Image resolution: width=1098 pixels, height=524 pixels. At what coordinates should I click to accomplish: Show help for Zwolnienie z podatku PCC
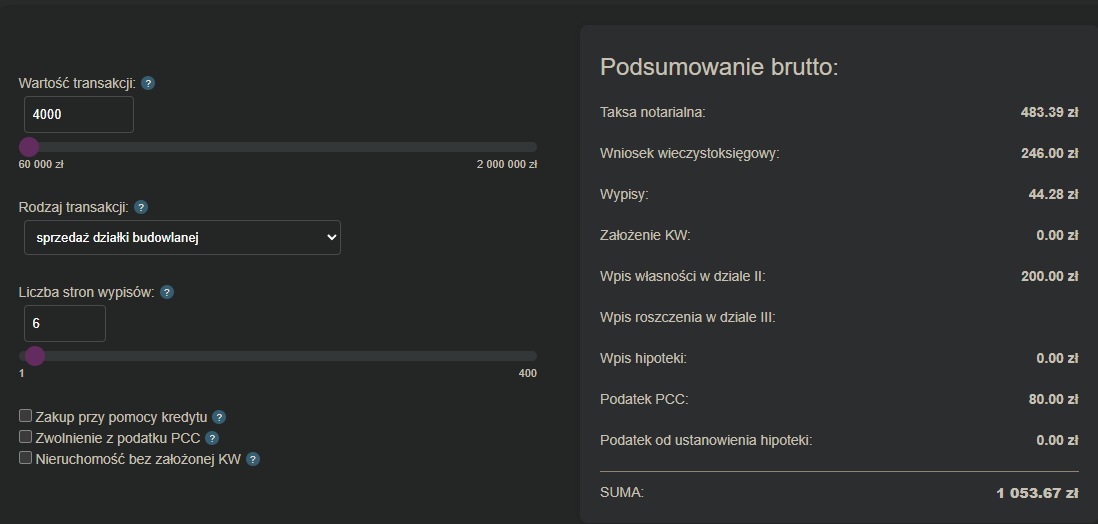[x=212, y=438]
